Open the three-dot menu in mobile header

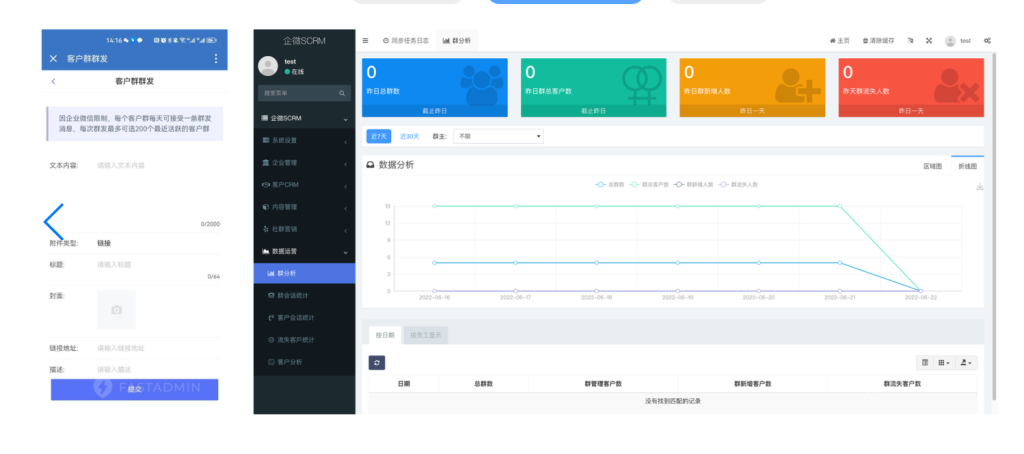(x=216, y=59)
